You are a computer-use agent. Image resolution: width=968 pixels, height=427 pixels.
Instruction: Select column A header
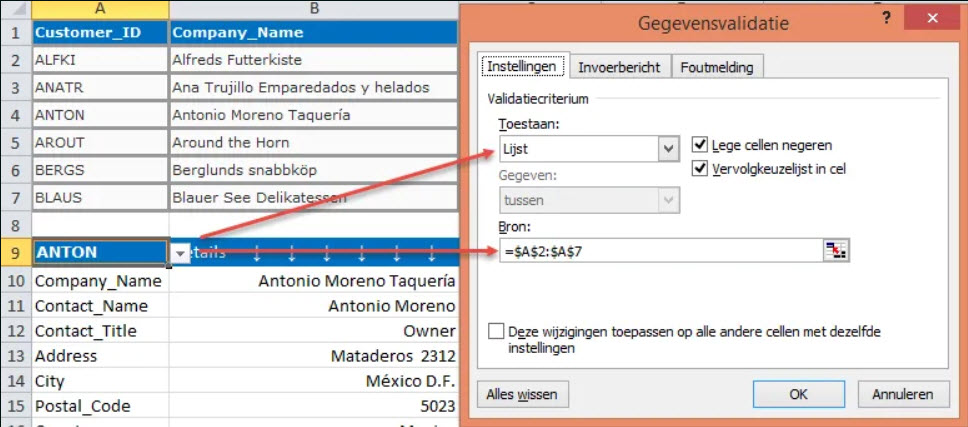100,9
